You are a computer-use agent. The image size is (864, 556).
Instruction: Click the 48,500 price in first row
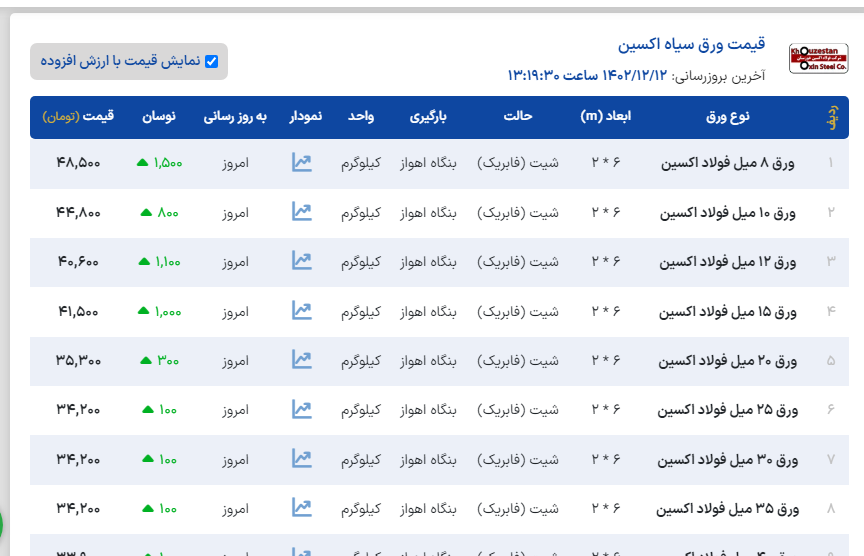click(x=78, y=162)
